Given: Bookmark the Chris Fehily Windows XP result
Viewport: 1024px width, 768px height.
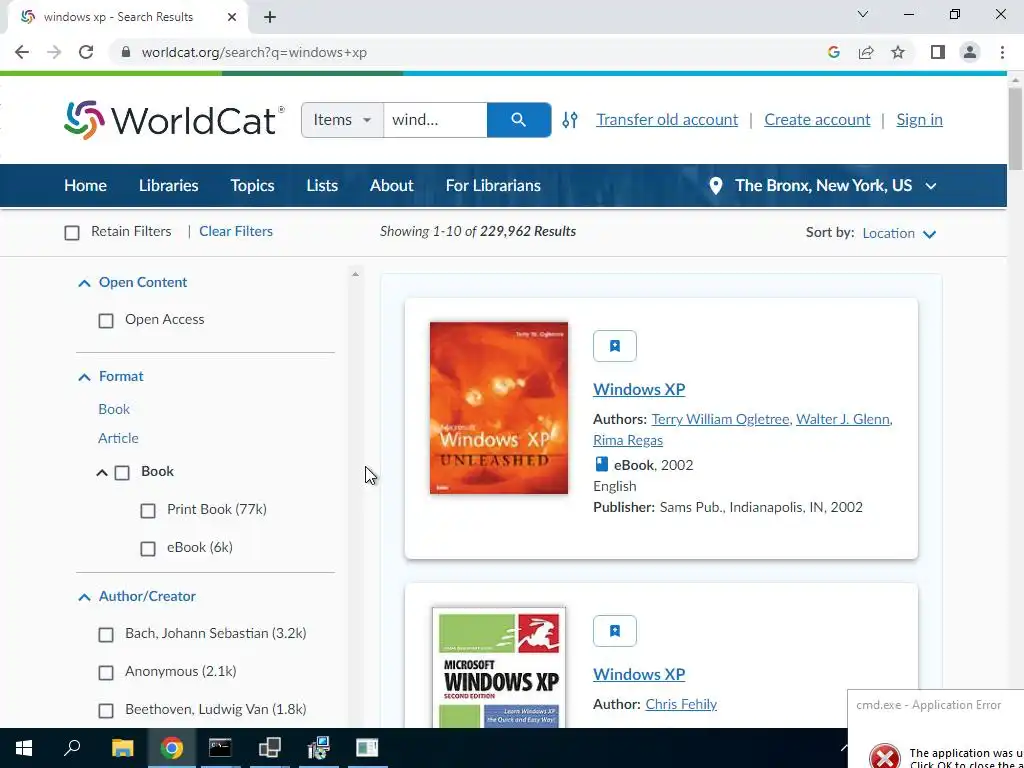Looking at the screenshot, I should coord(615,631).
